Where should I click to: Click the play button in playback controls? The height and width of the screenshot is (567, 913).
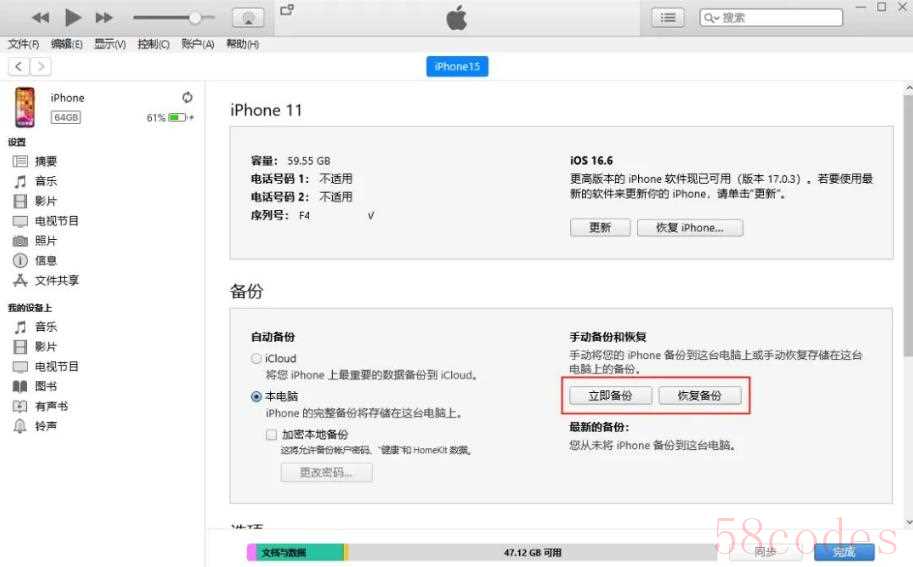click(73, 17)
